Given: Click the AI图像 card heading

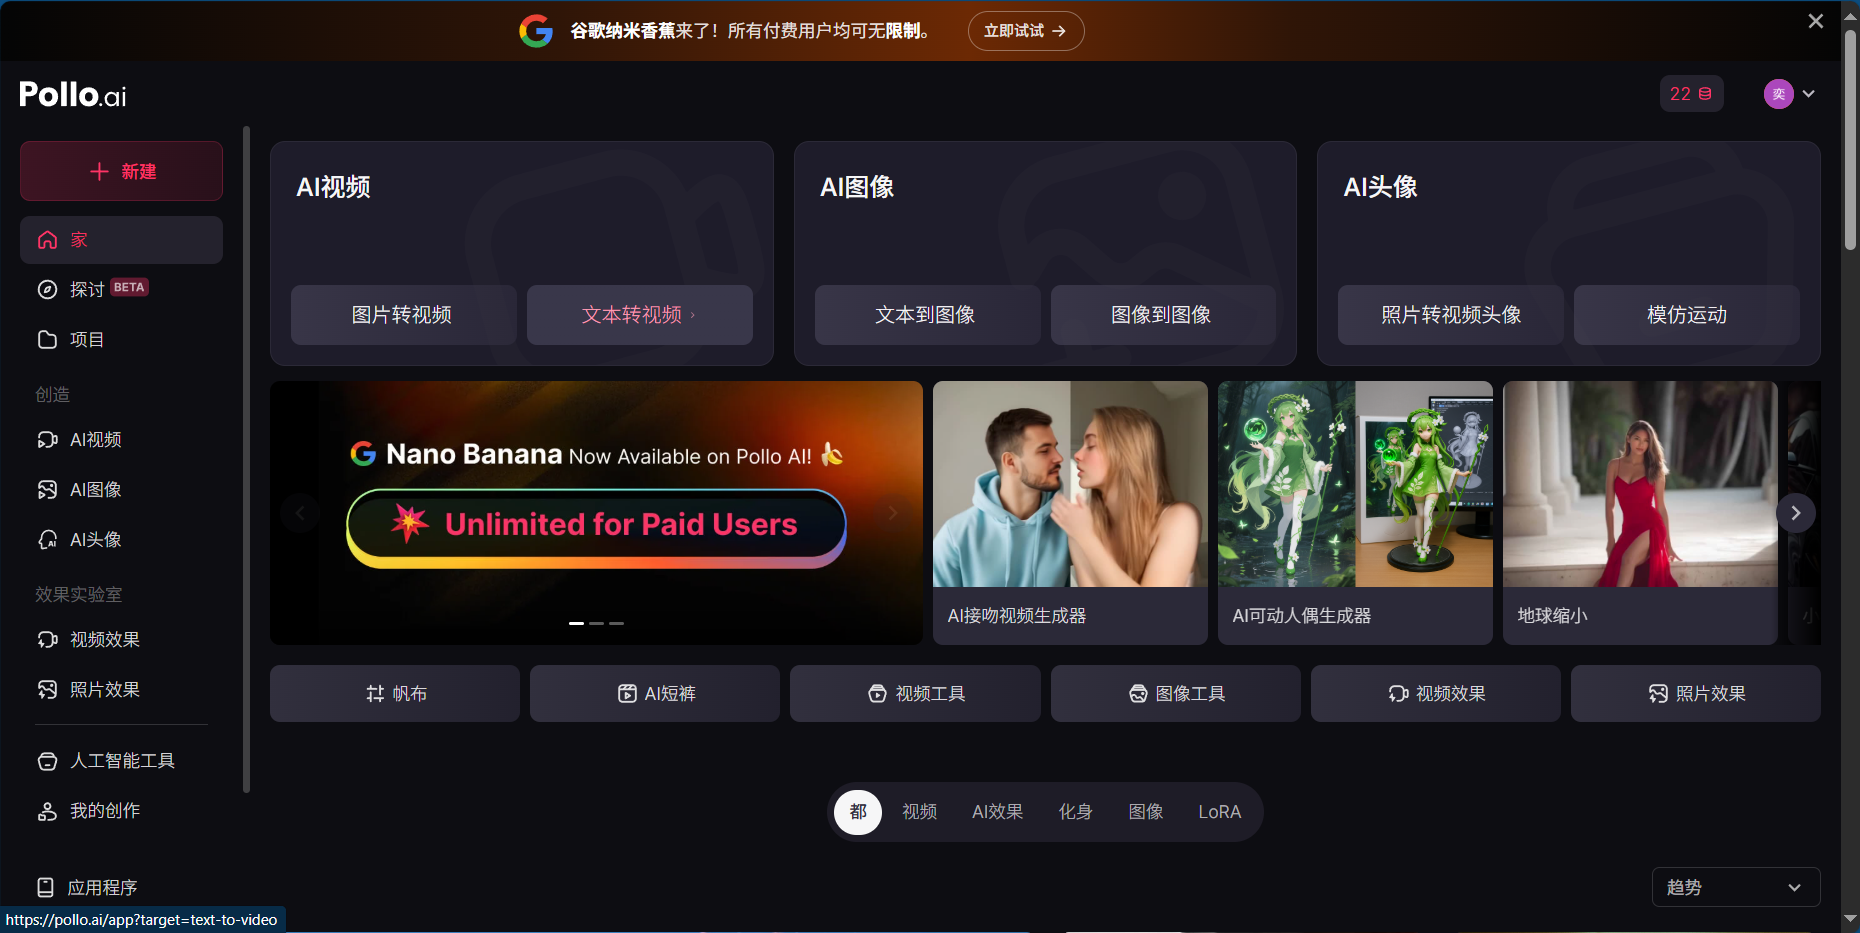Looking at the screenshot, I should click(857, 187).
